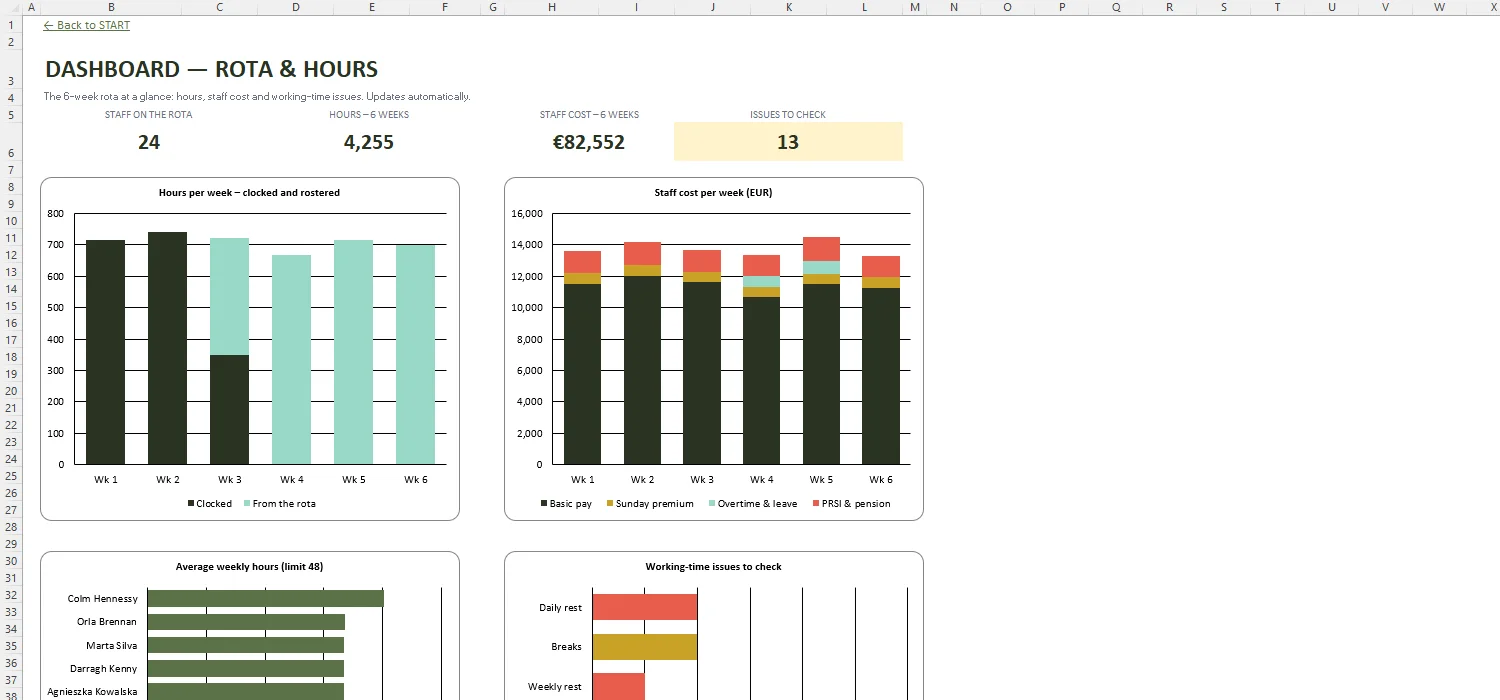Click Working-time issues to check title
Viewport: 1500px width, 700px height.
point(713,566)
